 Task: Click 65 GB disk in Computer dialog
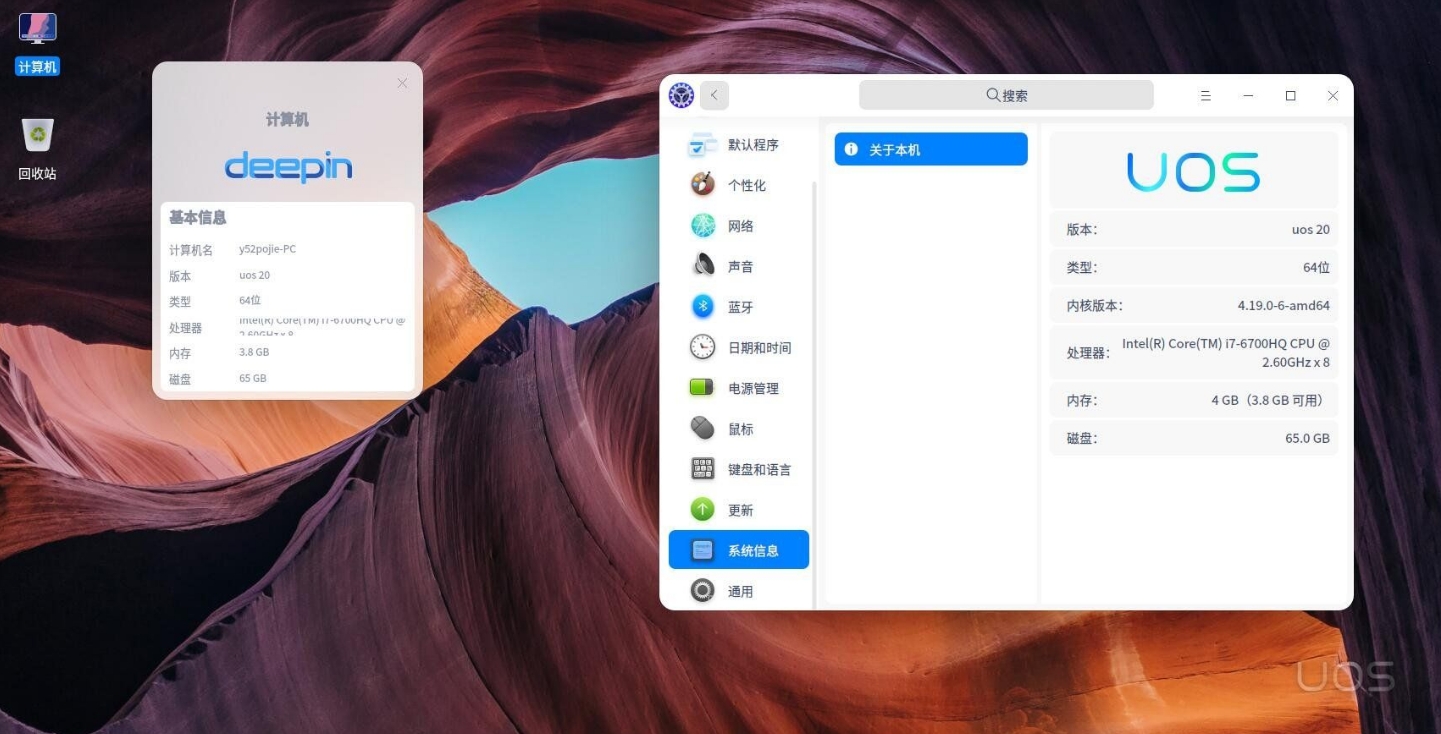(253, 378)
